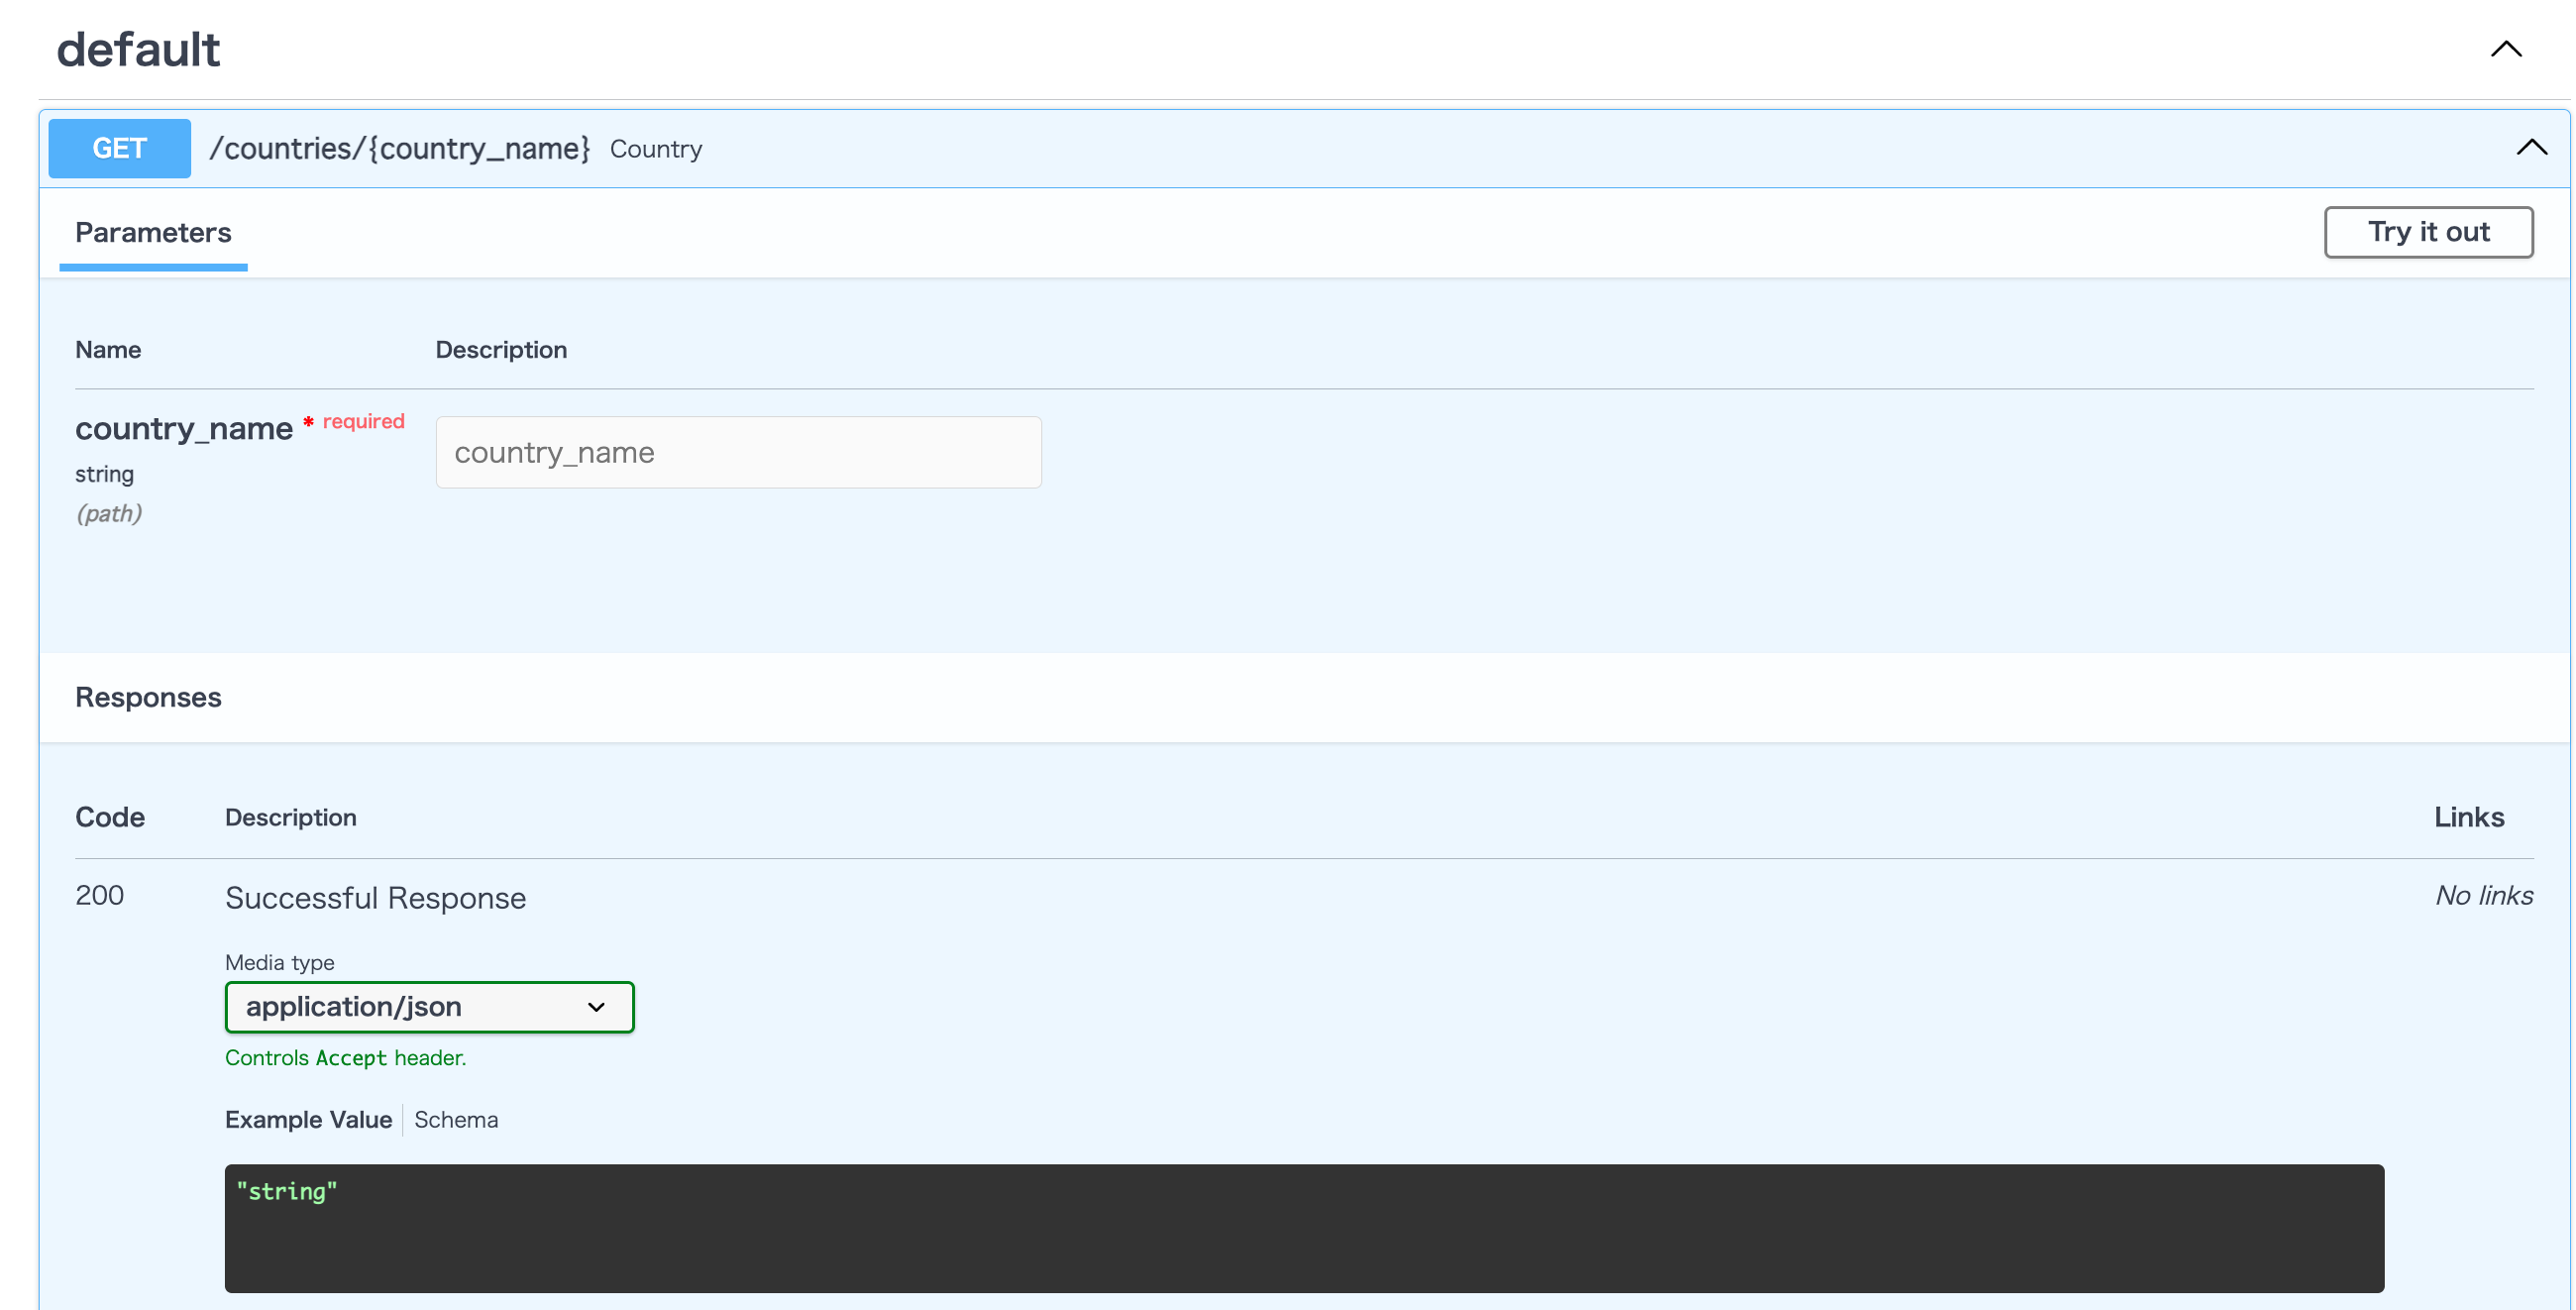Click the Responses section header
The height and width of the screenshot is (1310, 2576).
click(x=148, y=697)
